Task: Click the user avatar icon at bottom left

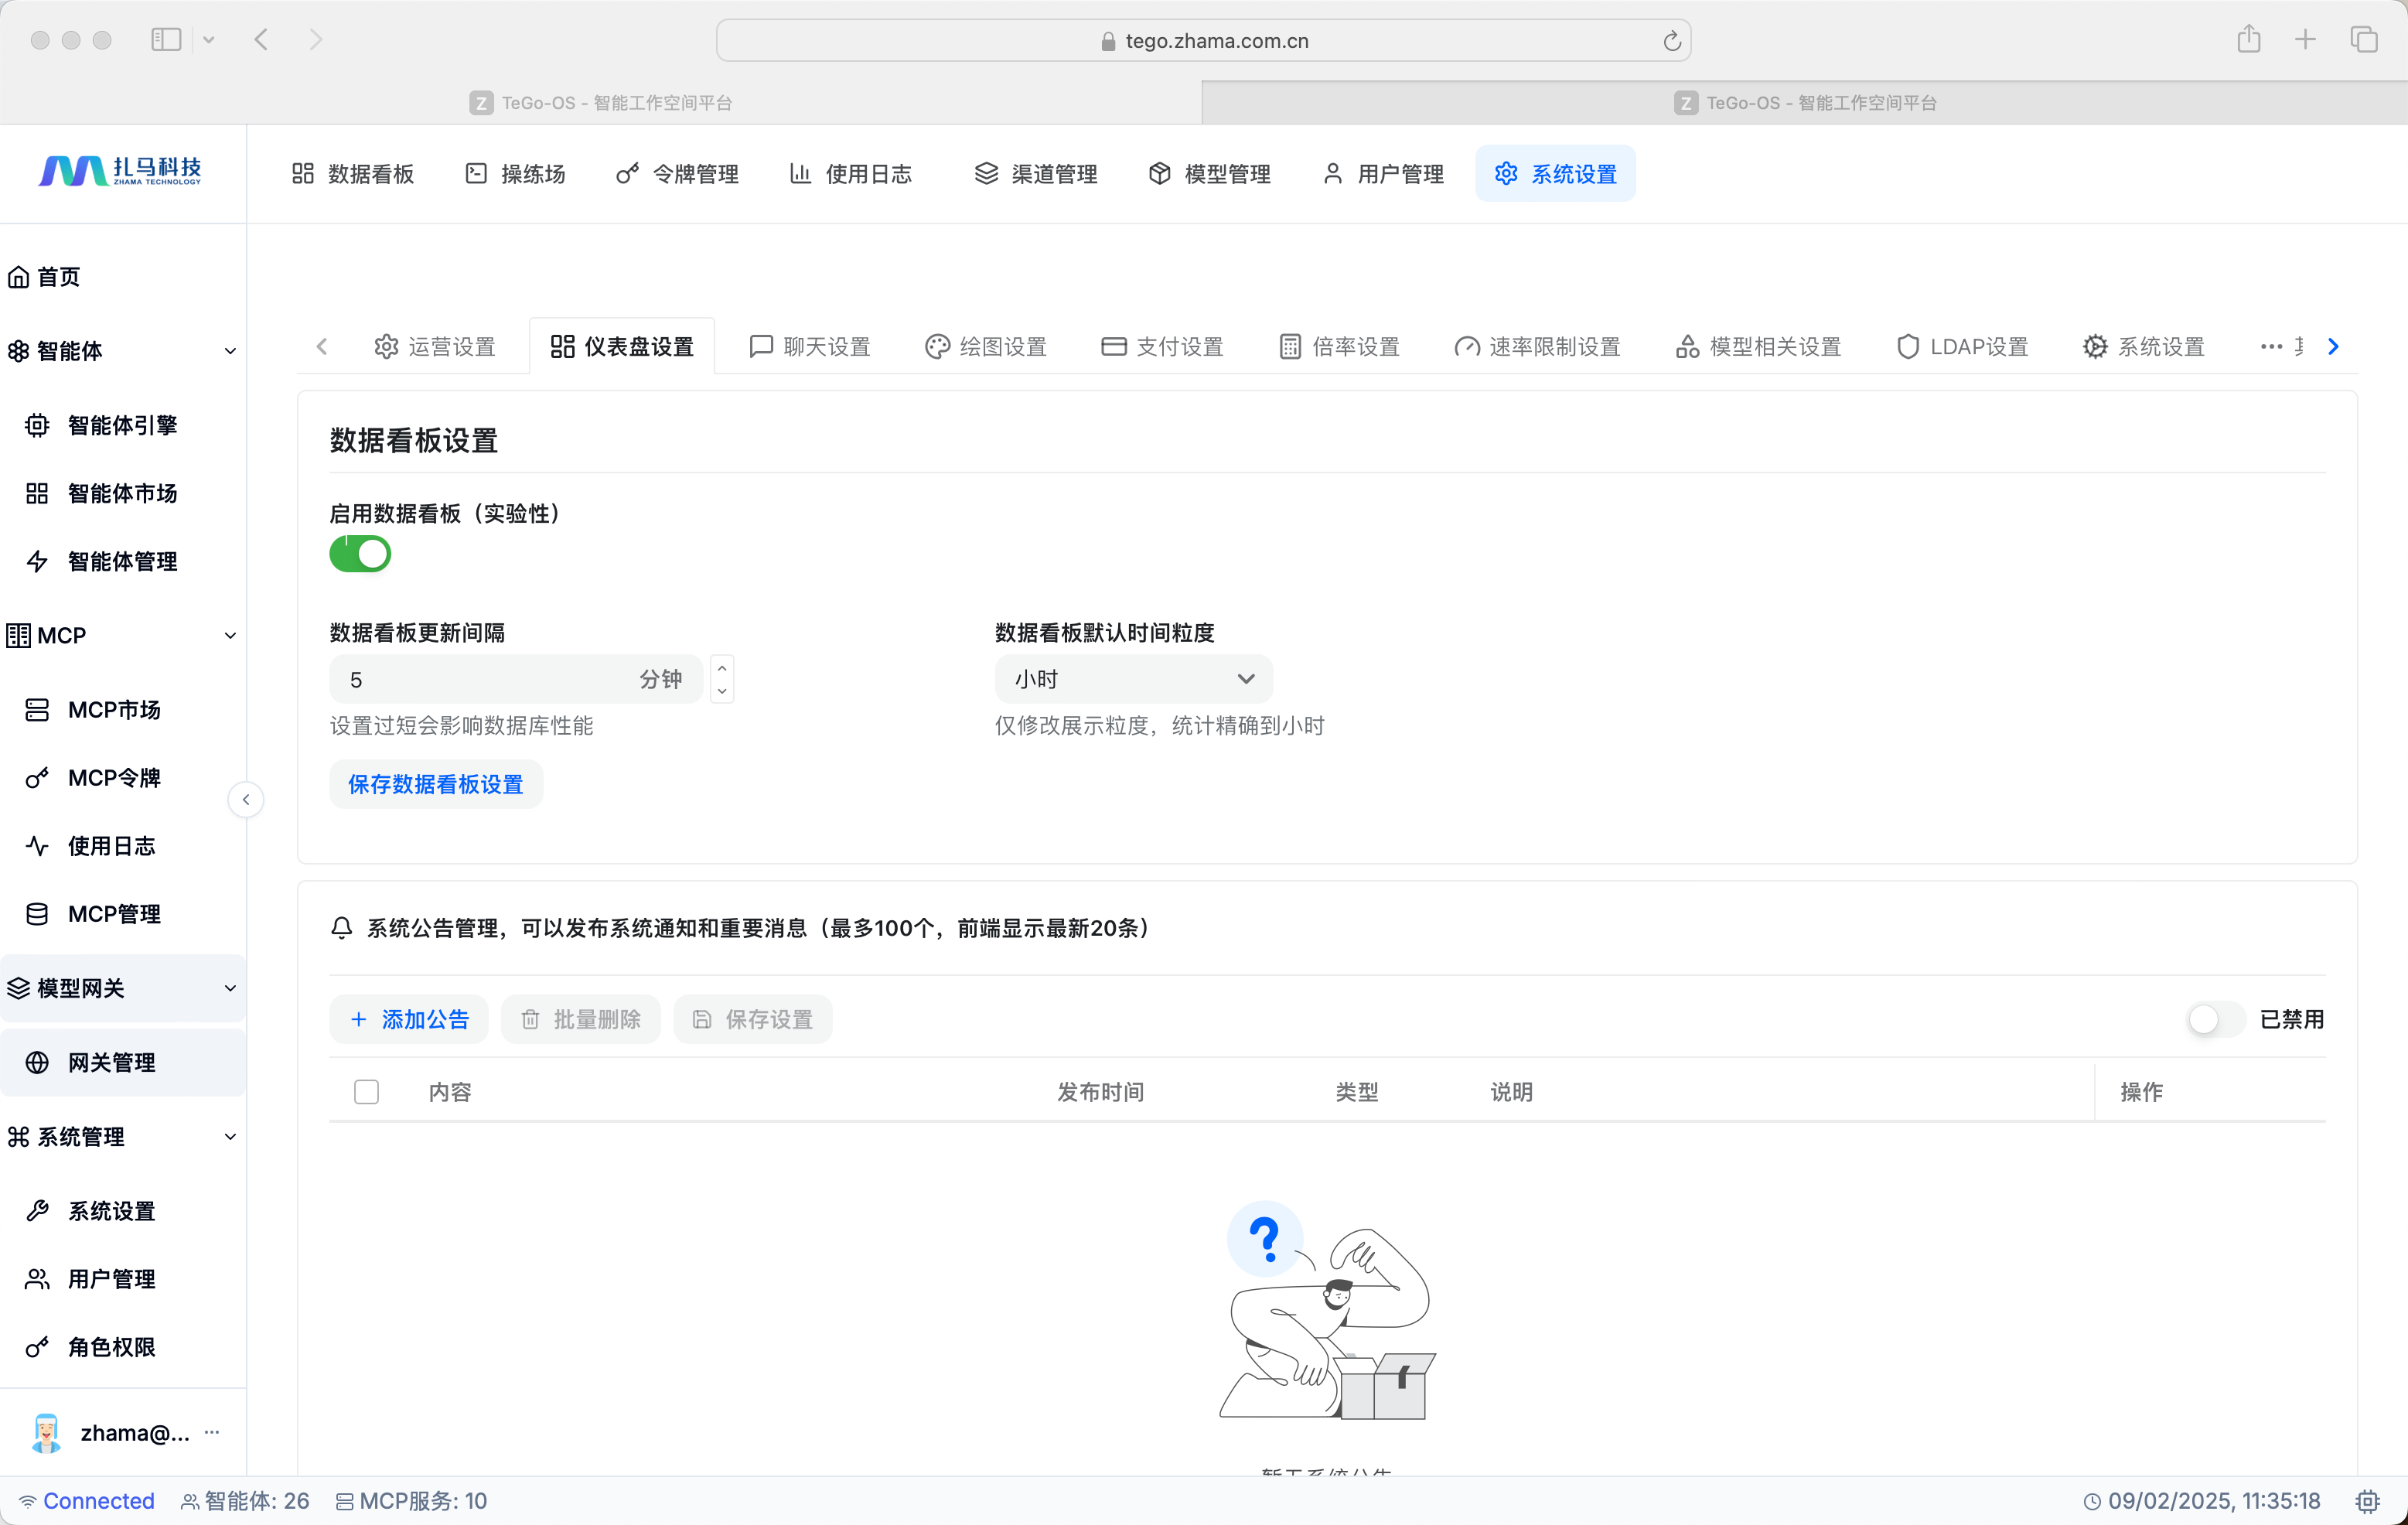Action: pyautogui.click(x=46, y=1433)
